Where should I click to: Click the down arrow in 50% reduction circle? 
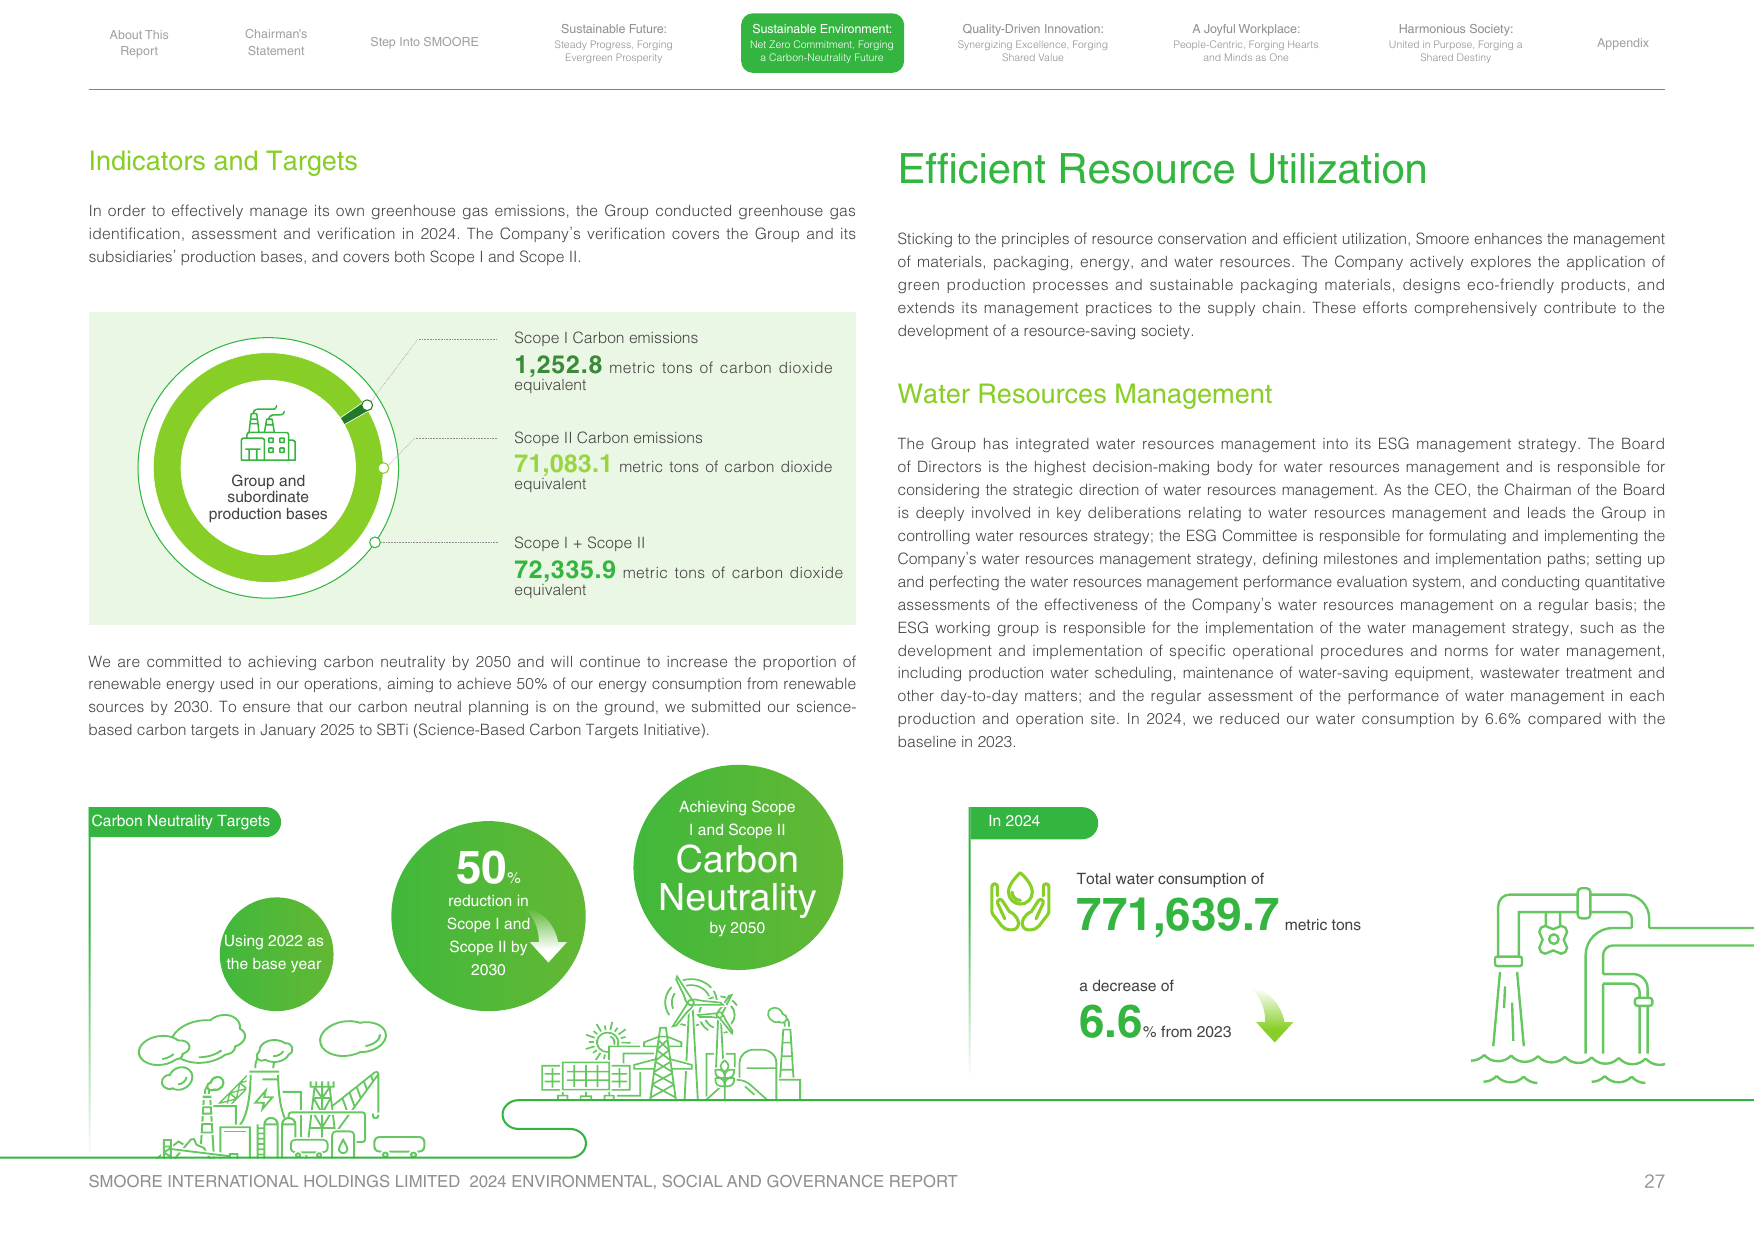click(x=547, y=938)
